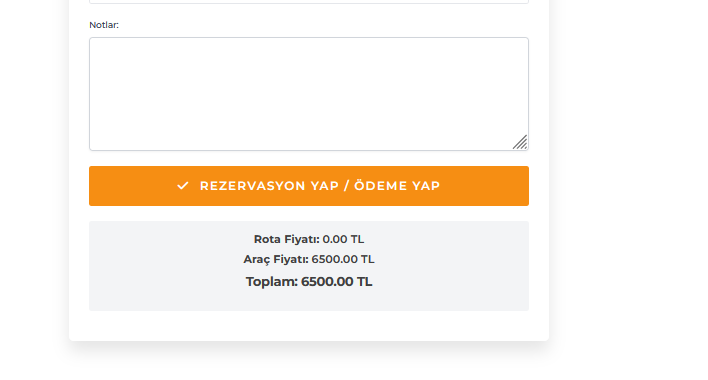This screenshot has height=380, width=708.
Task: Click the 0.00 TL route price value
Action: coord(343,239)
